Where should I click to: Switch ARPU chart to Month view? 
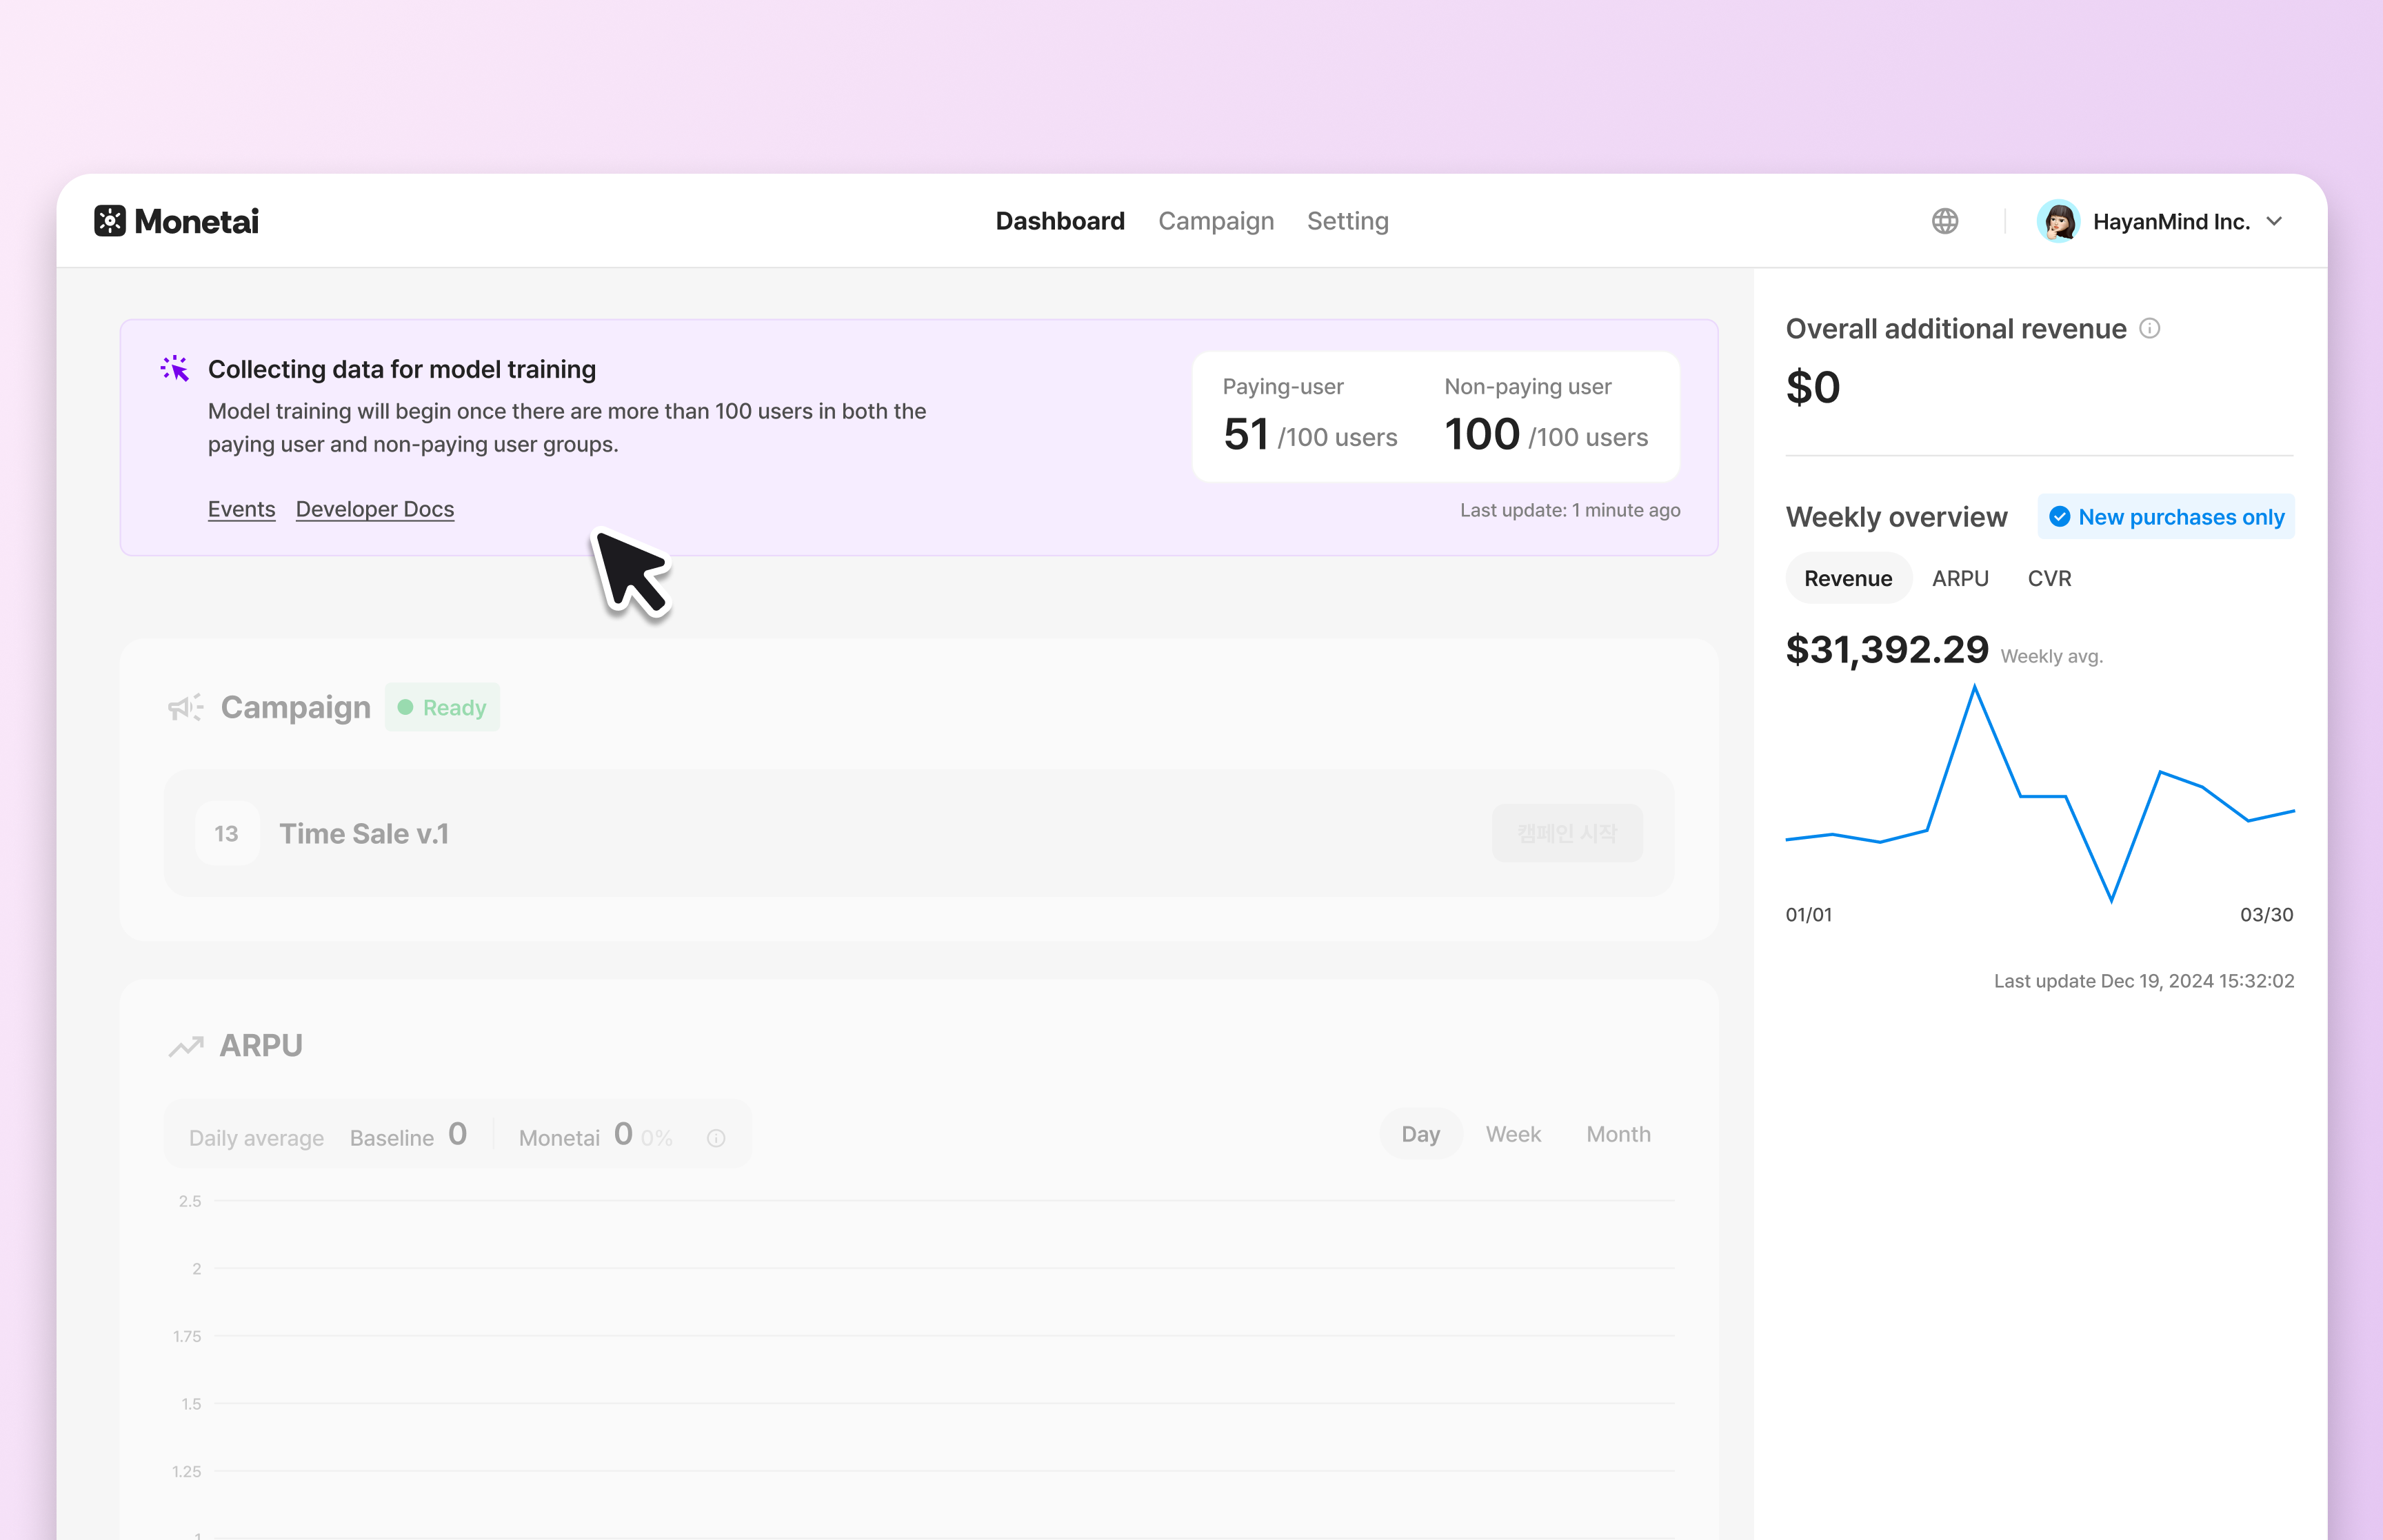pyautogui.click(x=1618, y=1134)
